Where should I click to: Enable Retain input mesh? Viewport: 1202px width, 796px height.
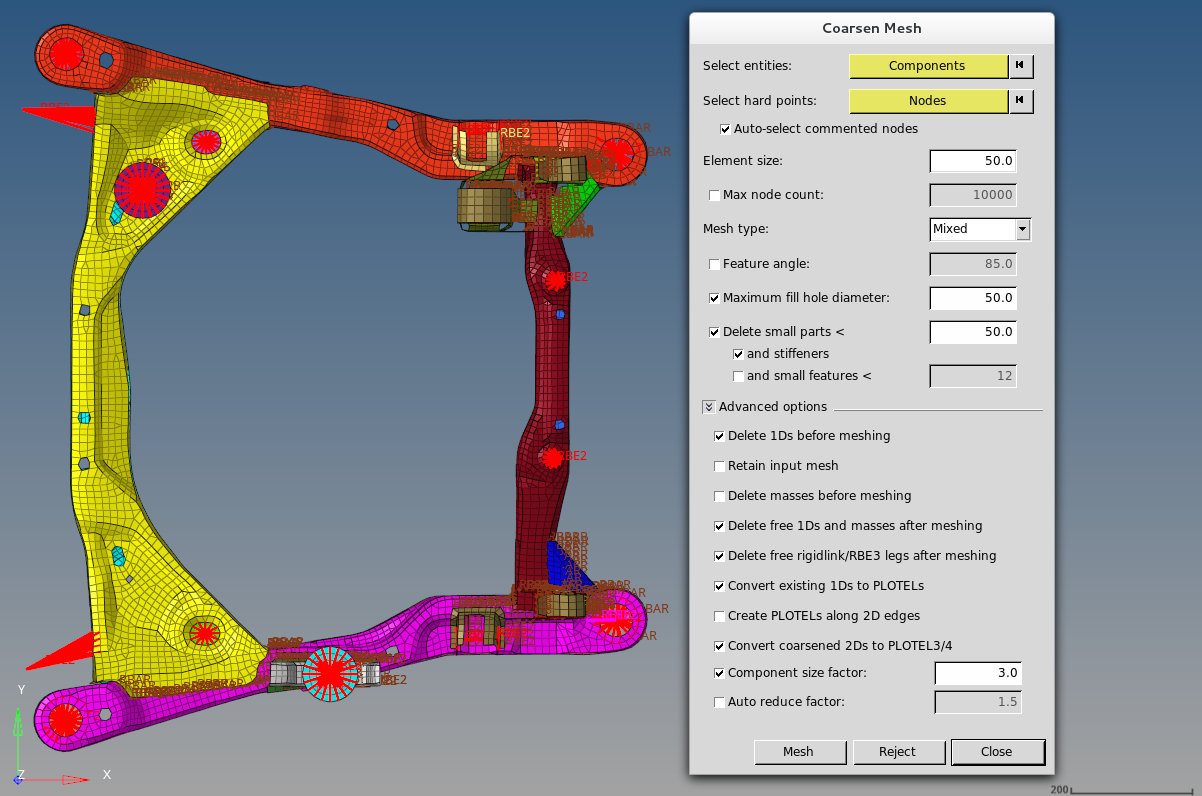719,466
